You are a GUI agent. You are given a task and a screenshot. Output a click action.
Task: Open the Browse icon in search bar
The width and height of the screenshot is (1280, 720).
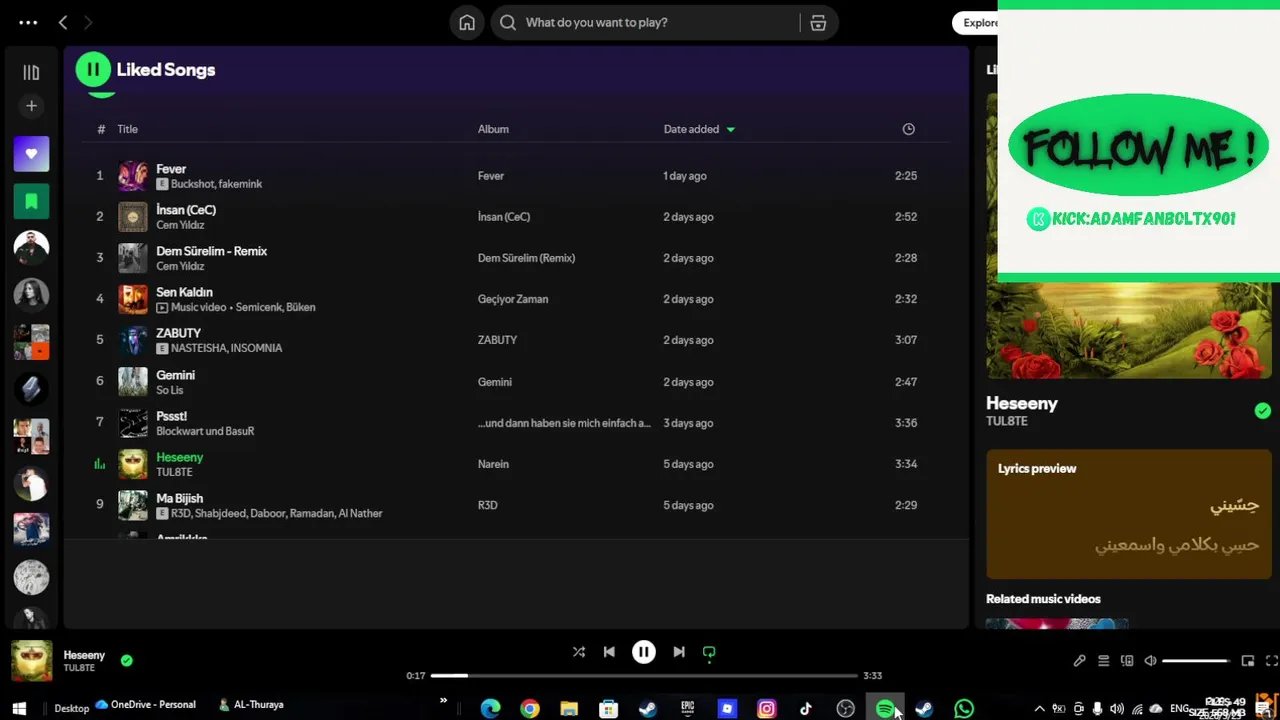tap(818, 22)
